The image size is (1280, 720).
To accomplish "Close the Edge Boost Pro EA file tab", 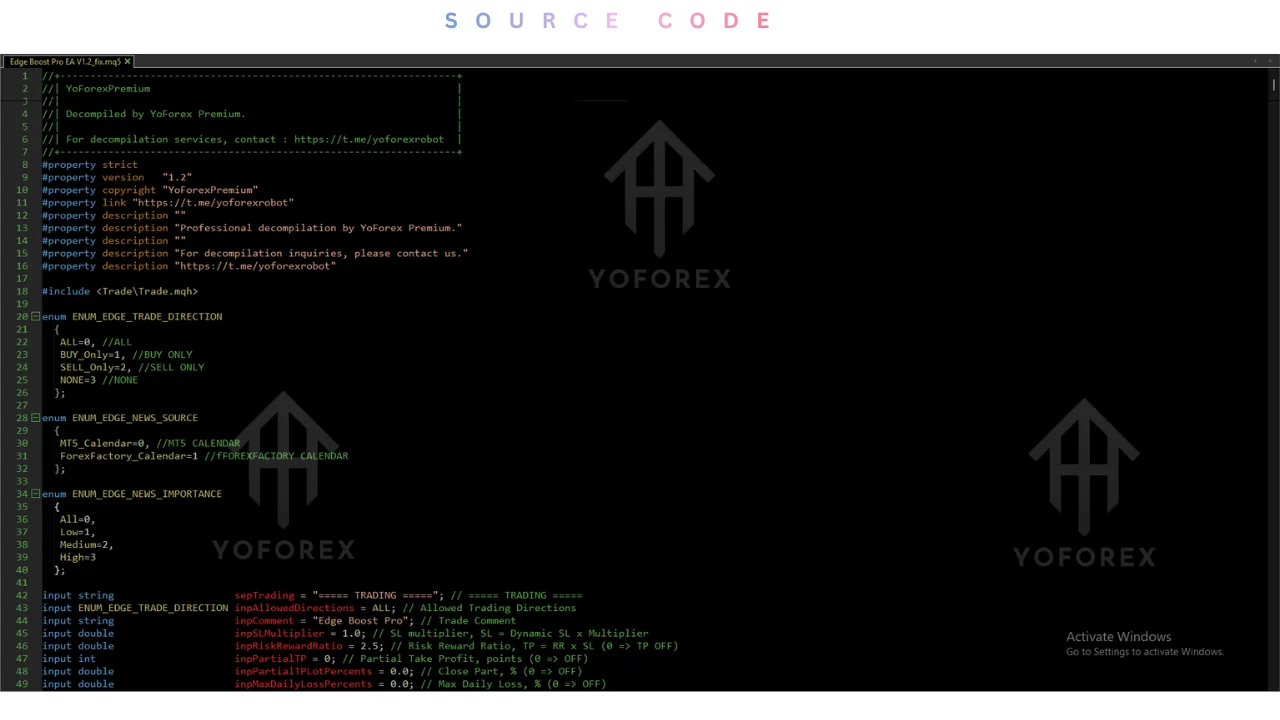I will [x=128, y=62].
